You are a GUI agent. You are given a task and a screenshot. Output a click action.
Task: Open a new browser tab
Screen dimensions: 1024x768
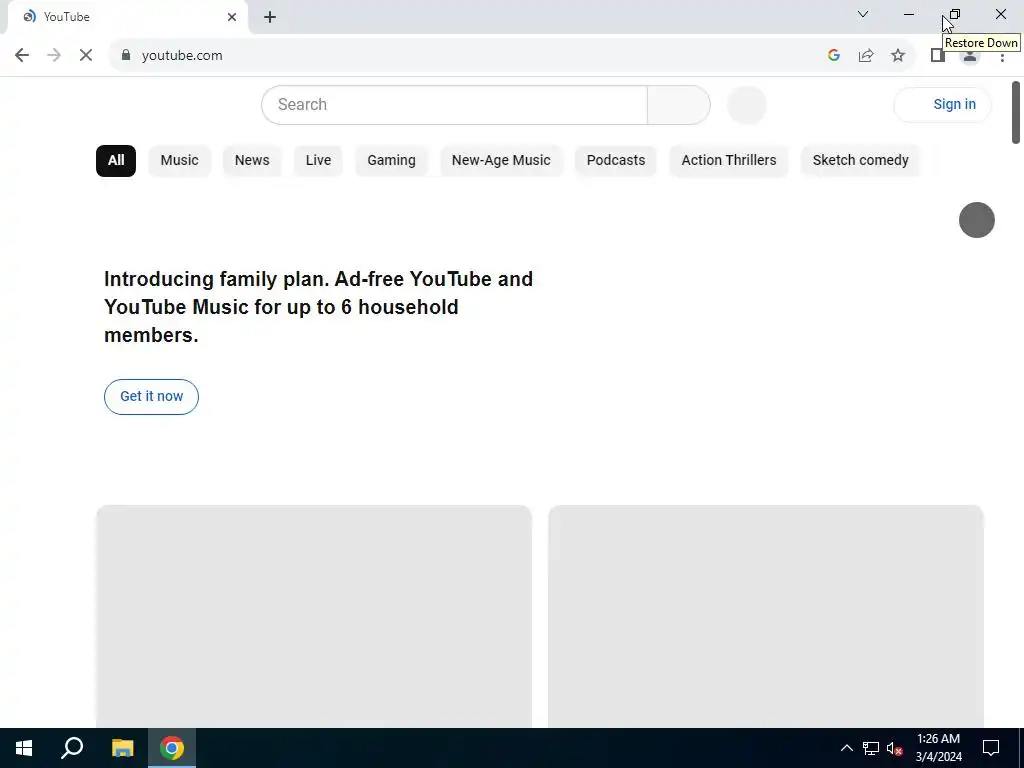point(270,17)
